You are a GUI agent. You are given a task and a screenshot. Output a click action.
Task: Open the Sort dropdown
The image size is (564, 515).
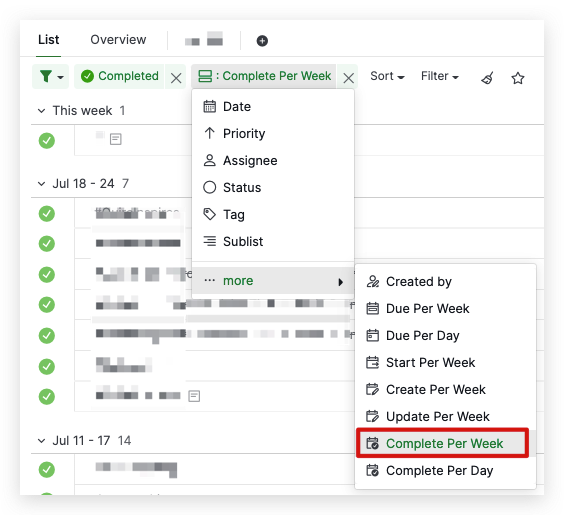(x=387, y=76)
